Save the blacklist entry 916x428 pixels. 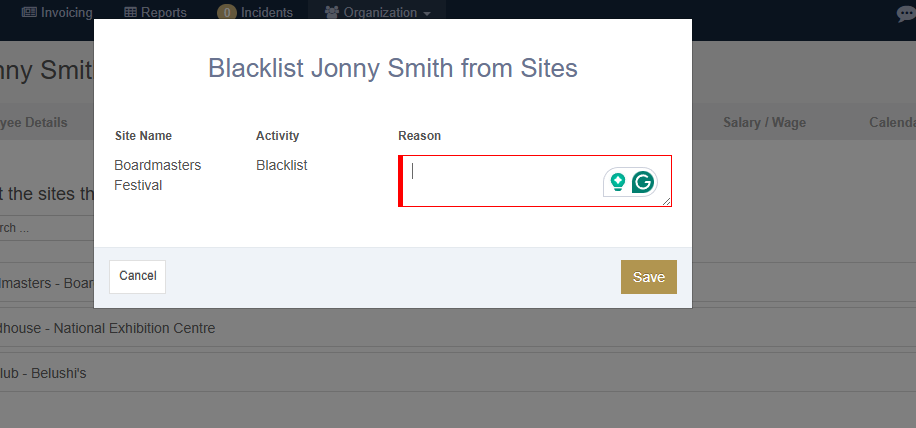coord(648,277)
